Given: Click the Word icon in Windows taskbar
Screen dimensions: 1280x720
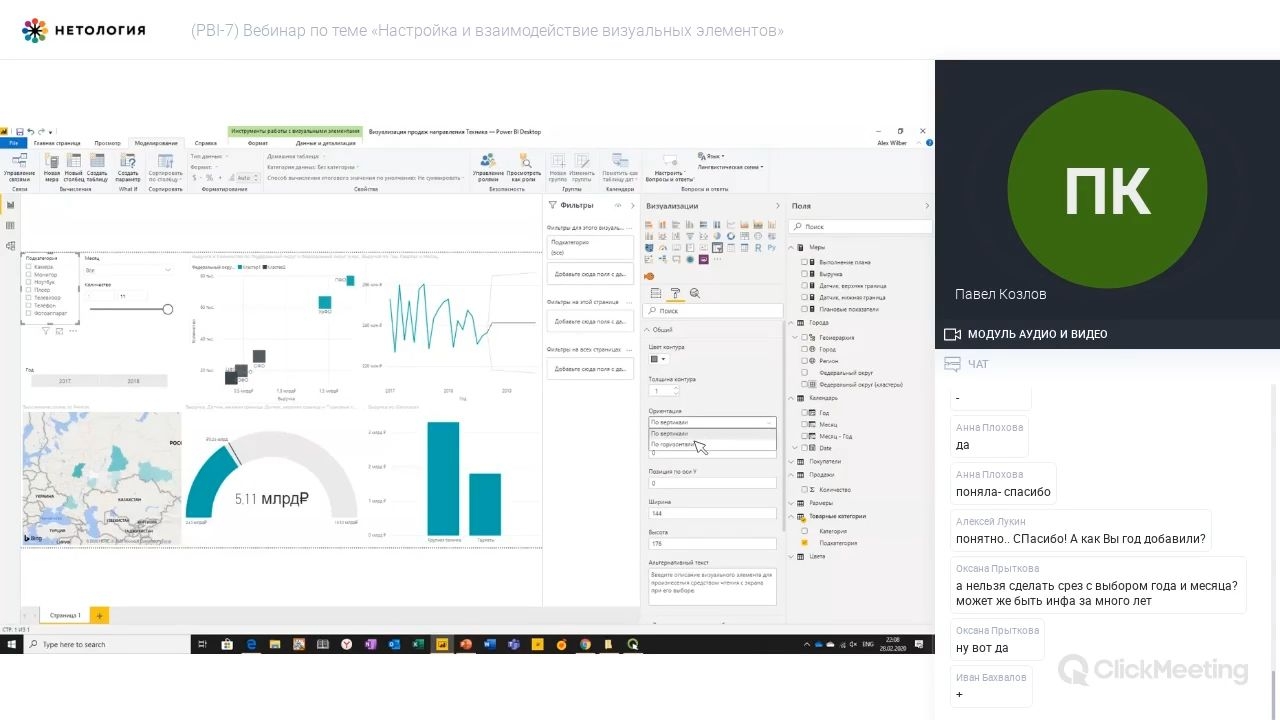Looking at the screenshot, I should point(489,644).
